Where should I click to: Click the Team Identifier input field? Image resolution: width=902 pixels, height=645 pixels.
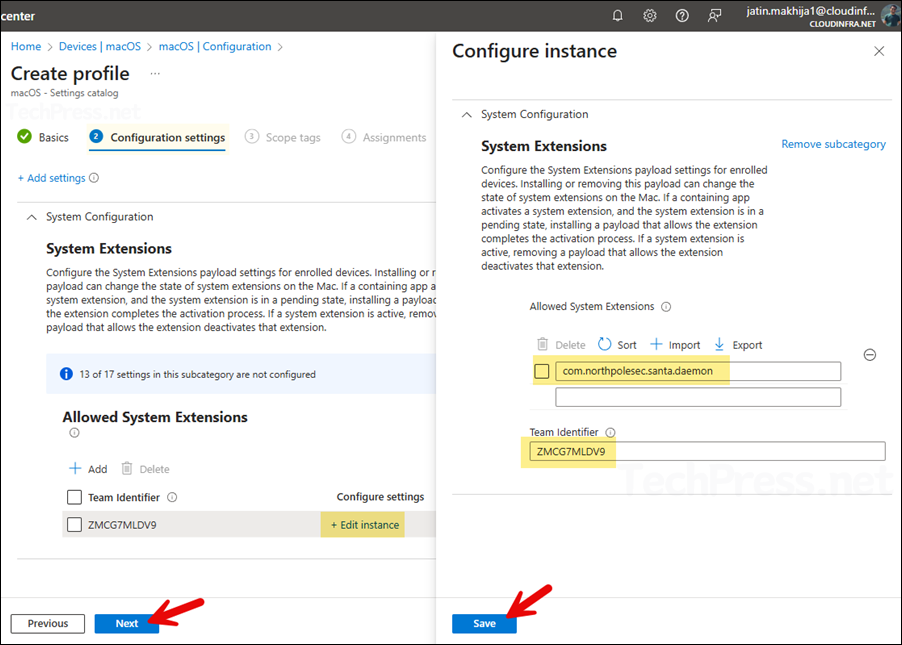(708, 451)
